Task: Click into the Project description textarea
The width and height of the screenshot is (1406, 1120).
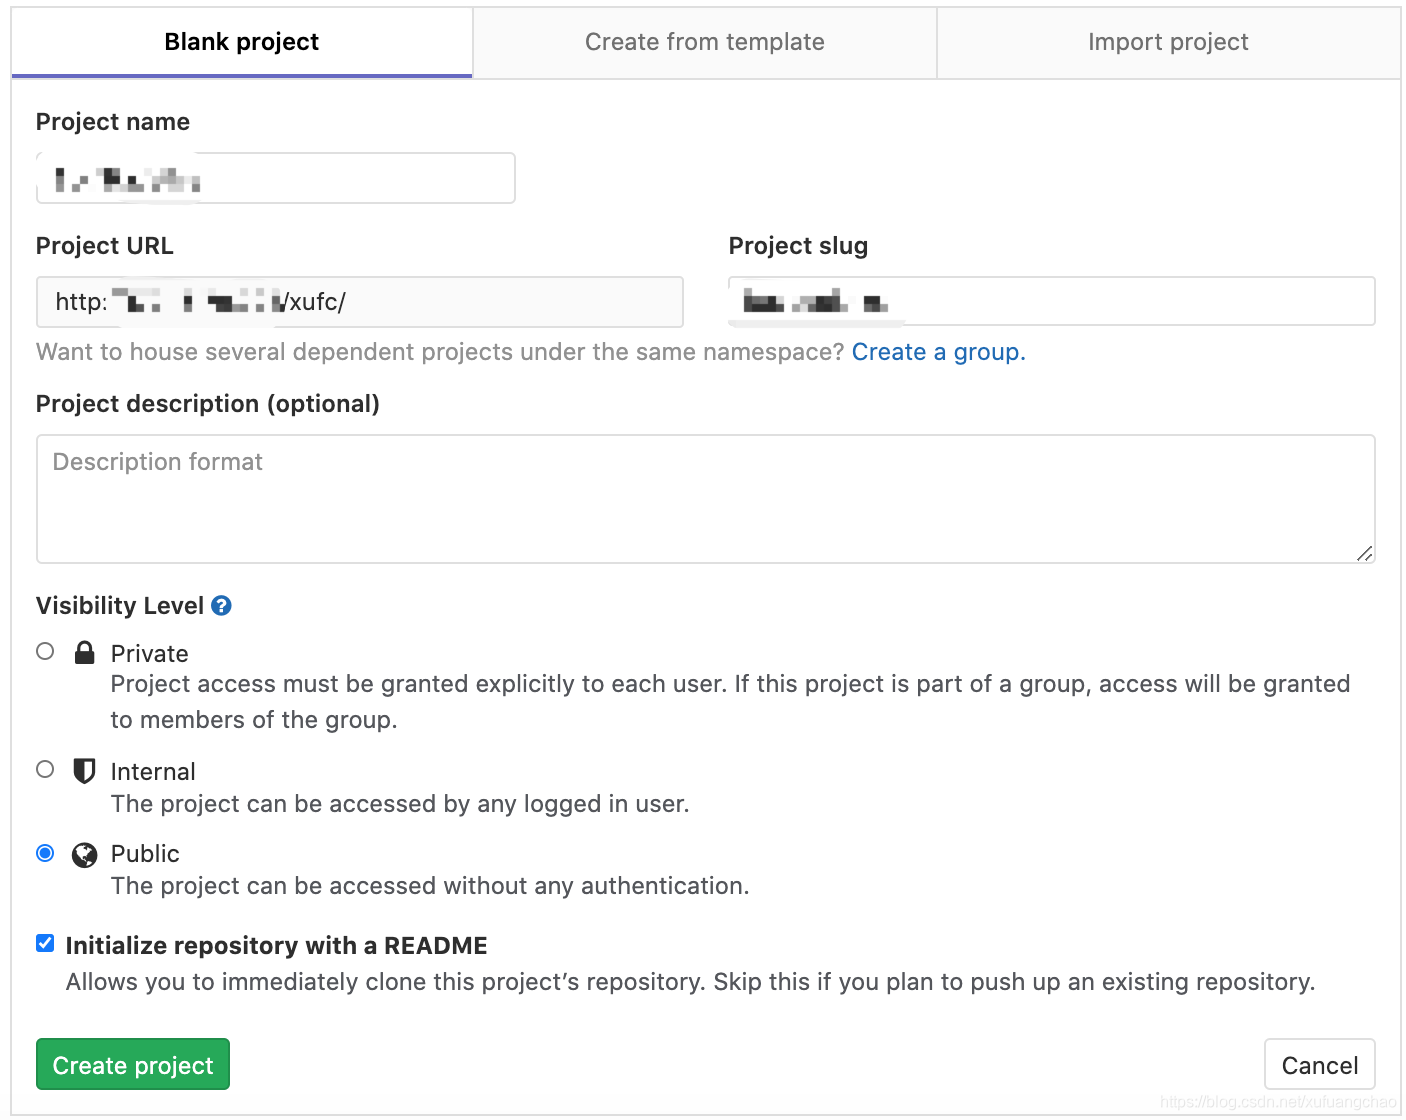Action: coord(706,499)
